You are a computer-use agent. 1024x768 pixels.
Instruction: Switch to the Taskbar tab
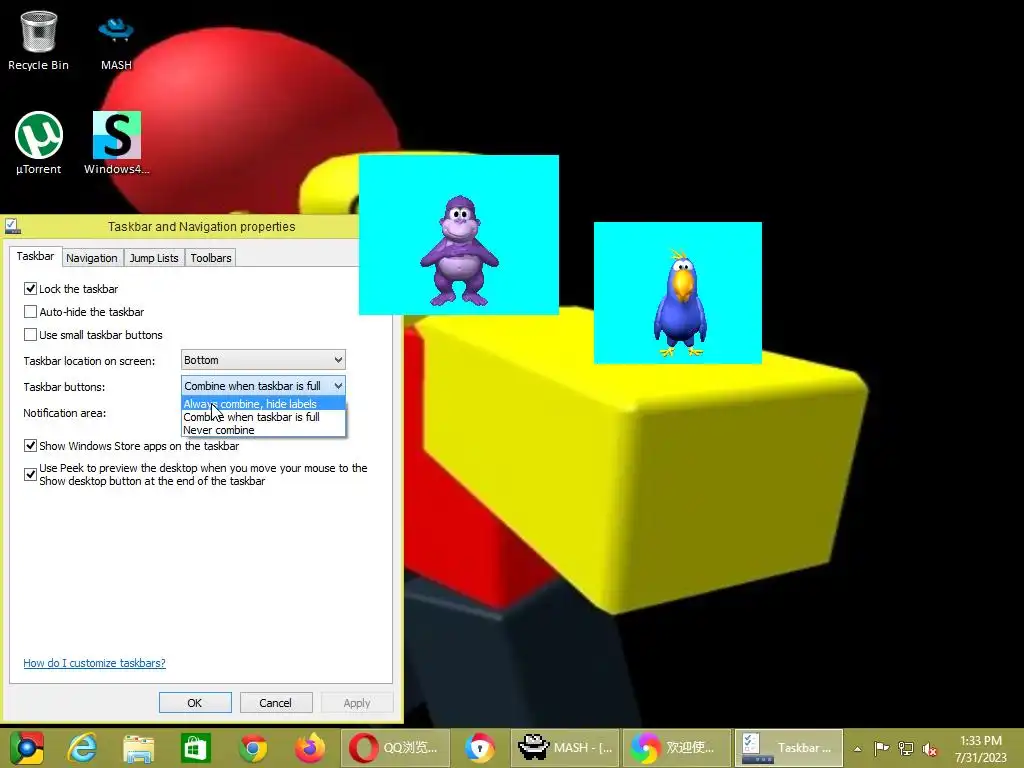coord(35,256)
